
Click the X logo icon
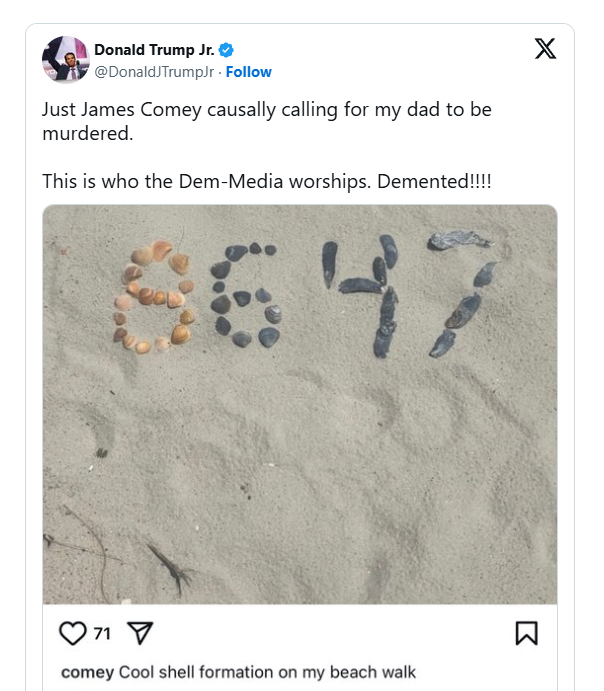coord(545,49)
